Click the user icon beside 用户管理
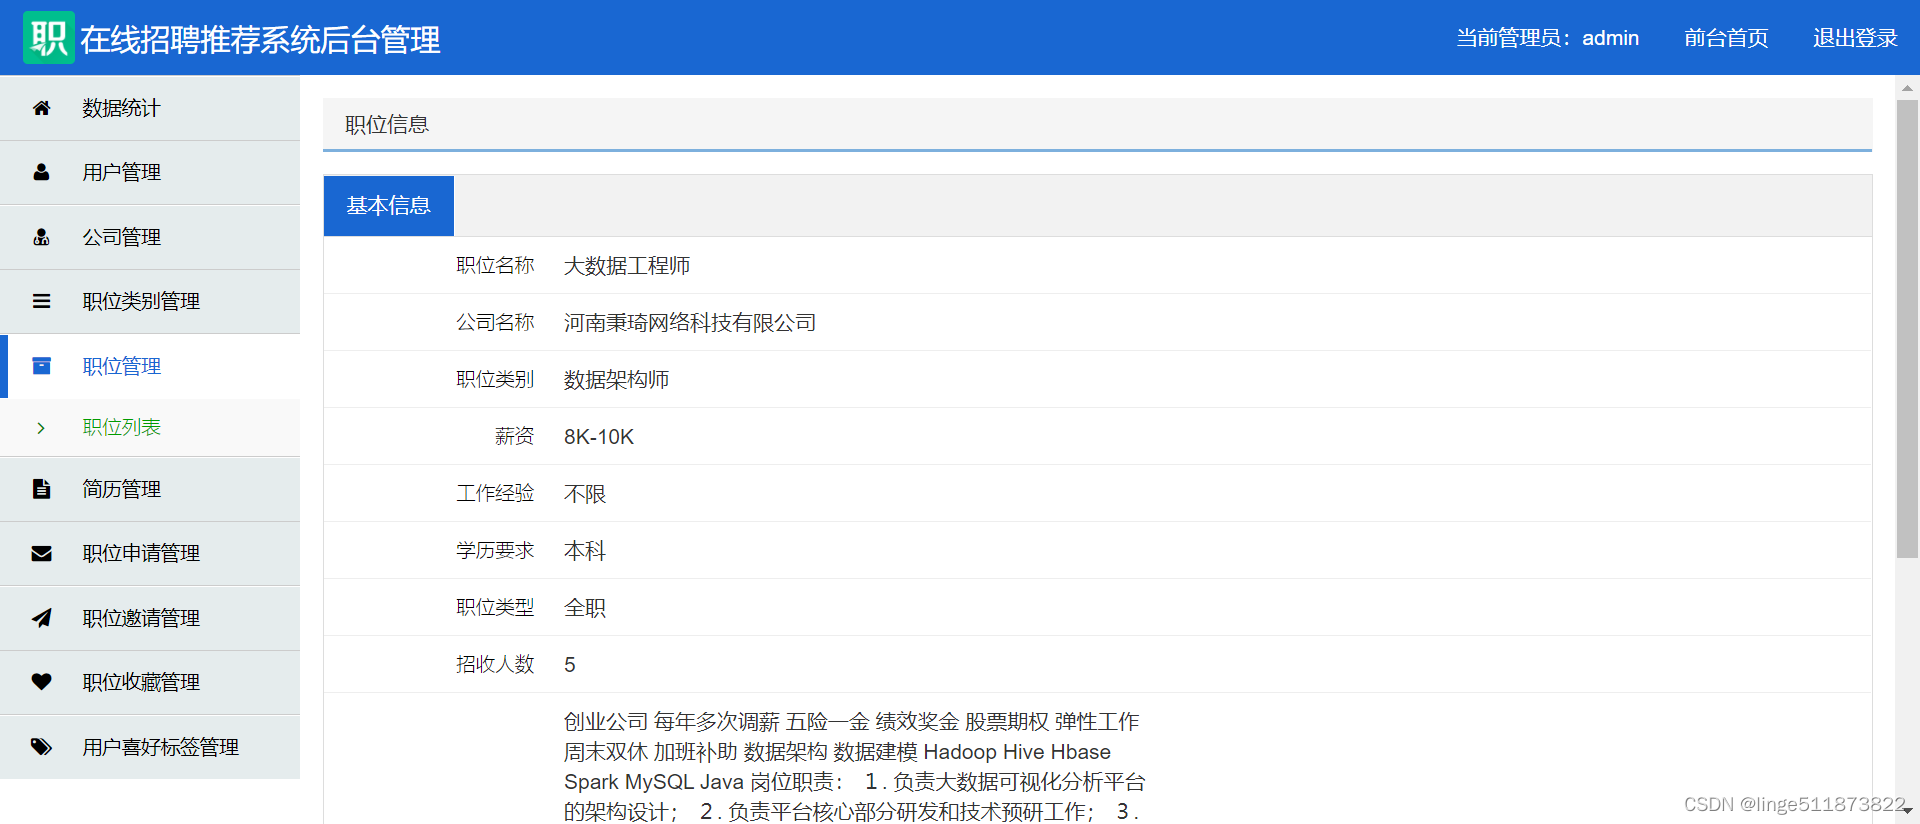Viewport: 1920px width, 824px height. pyautogui.click(x=41, y=172)
